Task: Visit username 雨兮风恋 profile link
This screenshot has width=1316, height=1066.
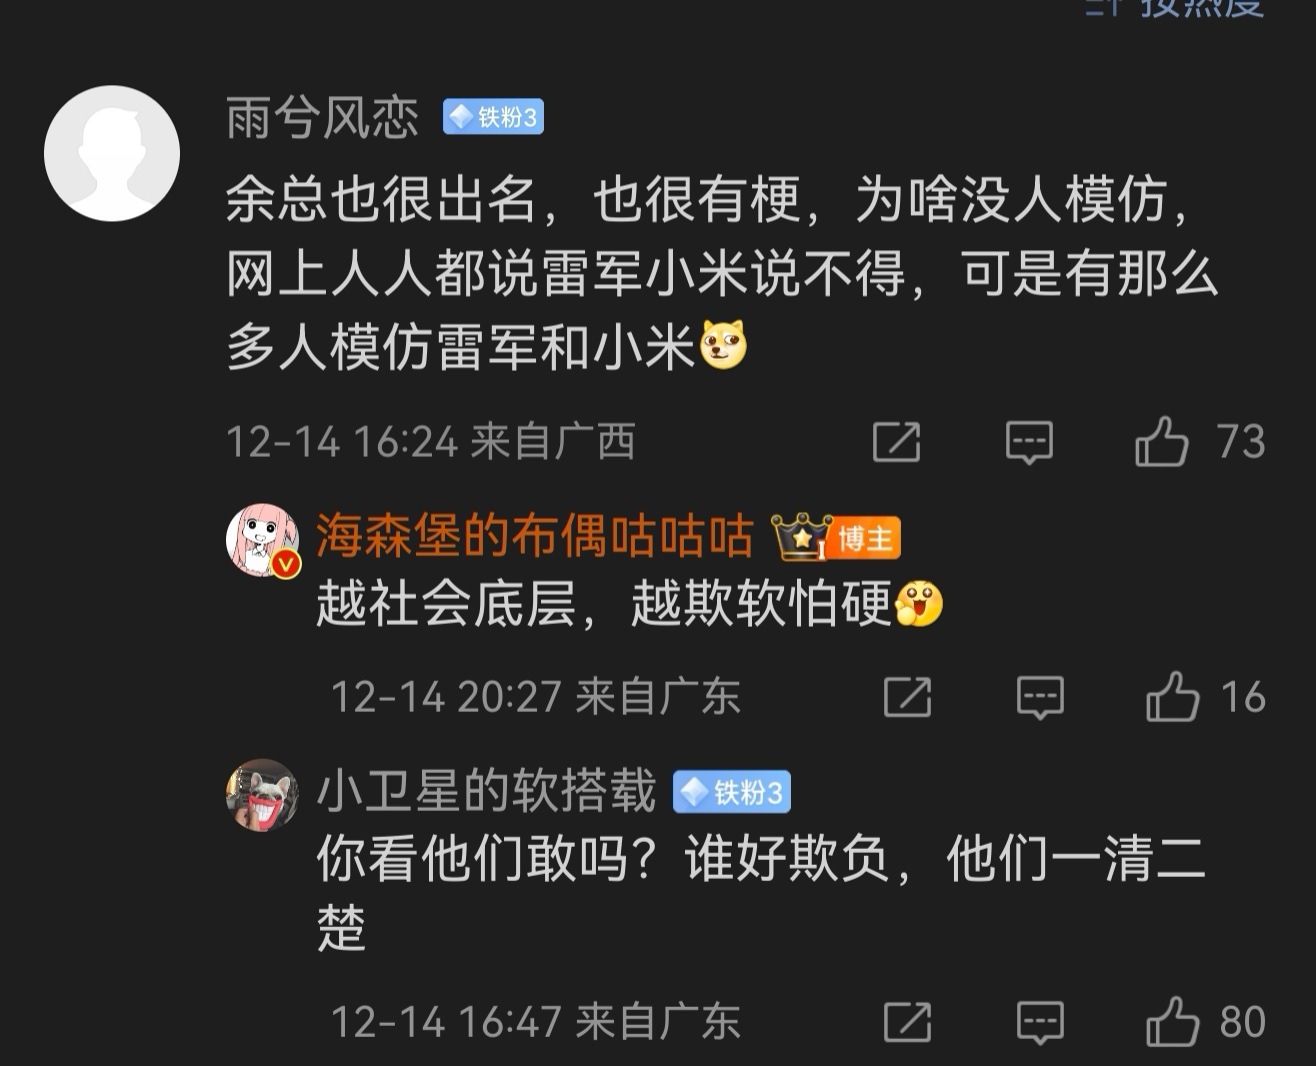Action: 322,118
